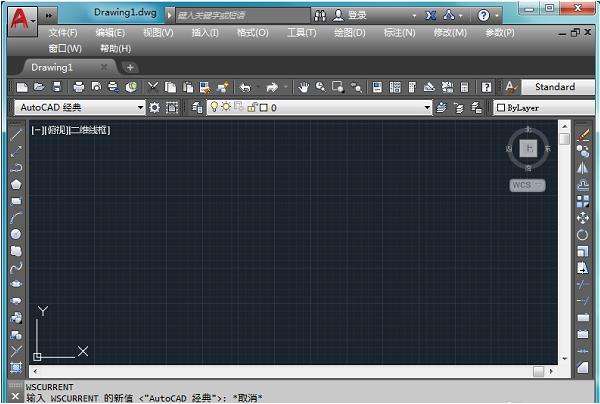Select the Circle draw tool

point(16,234)
